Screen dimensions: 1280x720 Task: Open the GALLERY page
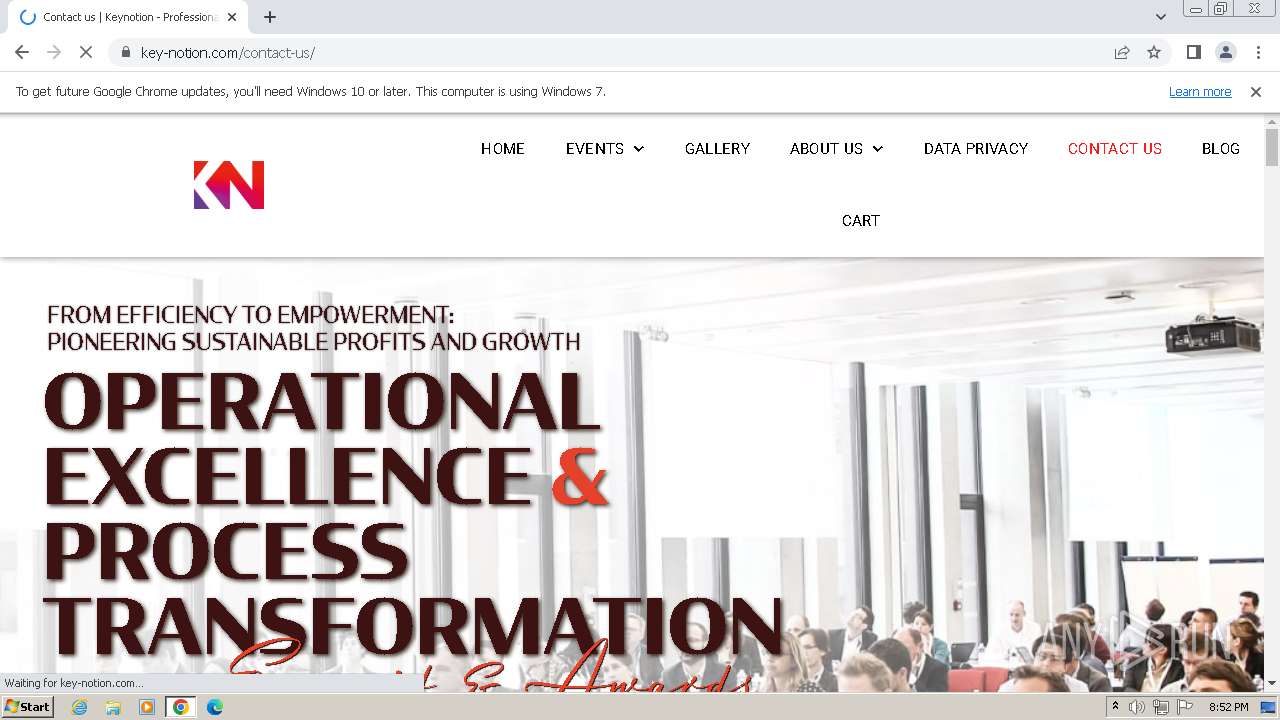tap(717, 148)
